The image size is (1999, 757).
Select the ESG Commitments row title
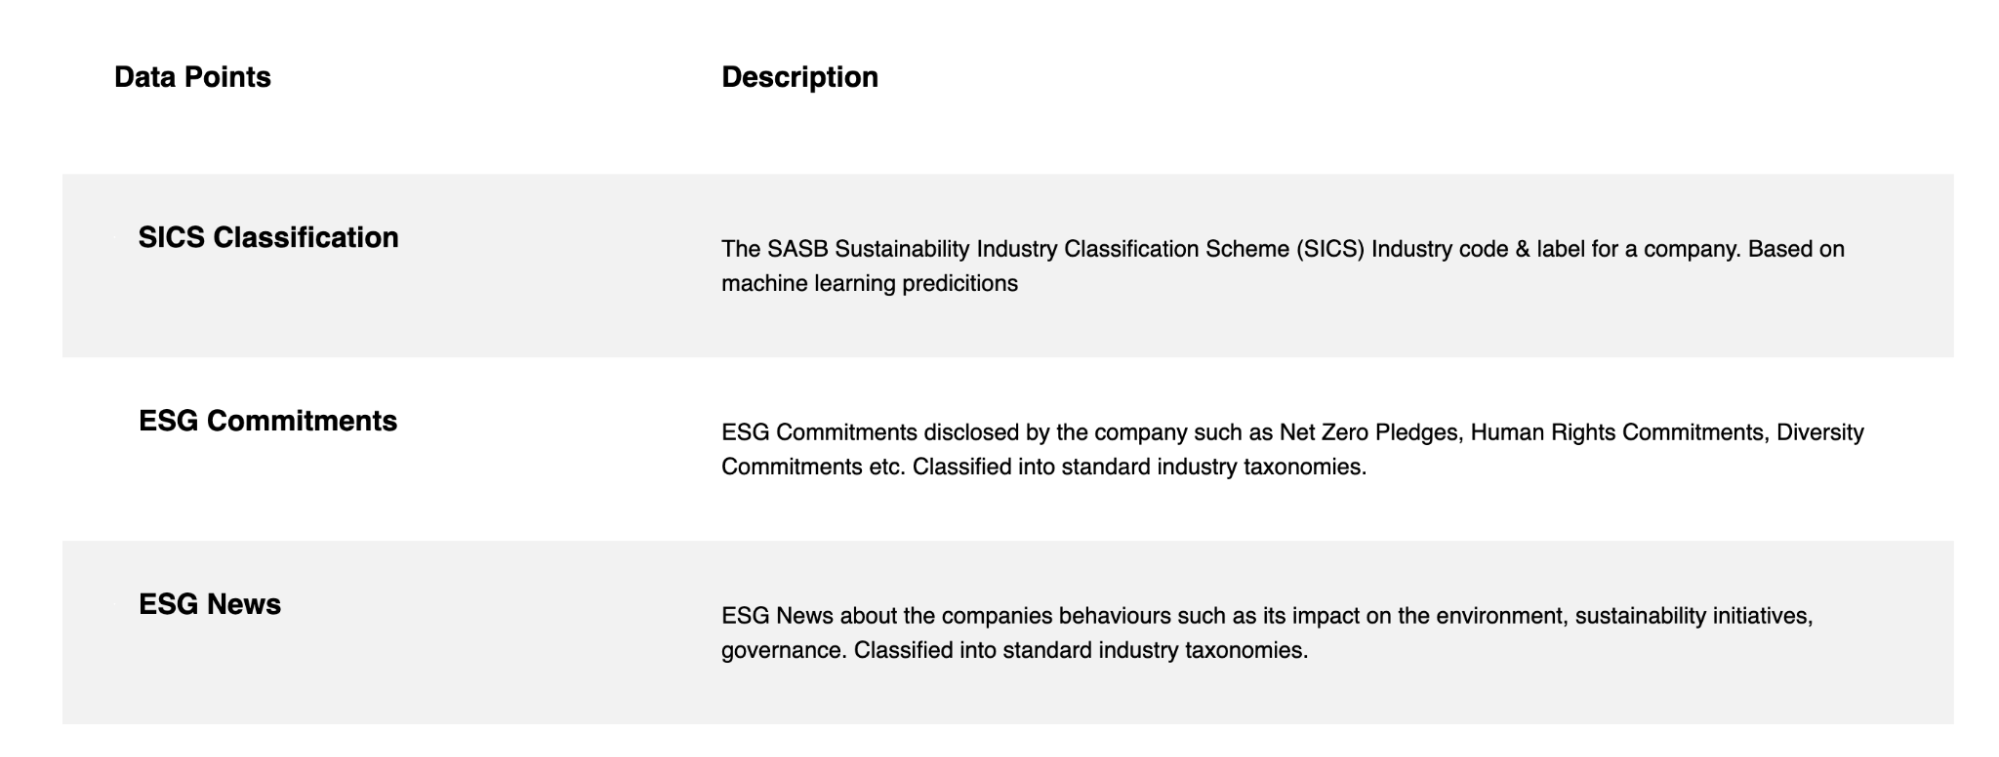coord(268,421)
